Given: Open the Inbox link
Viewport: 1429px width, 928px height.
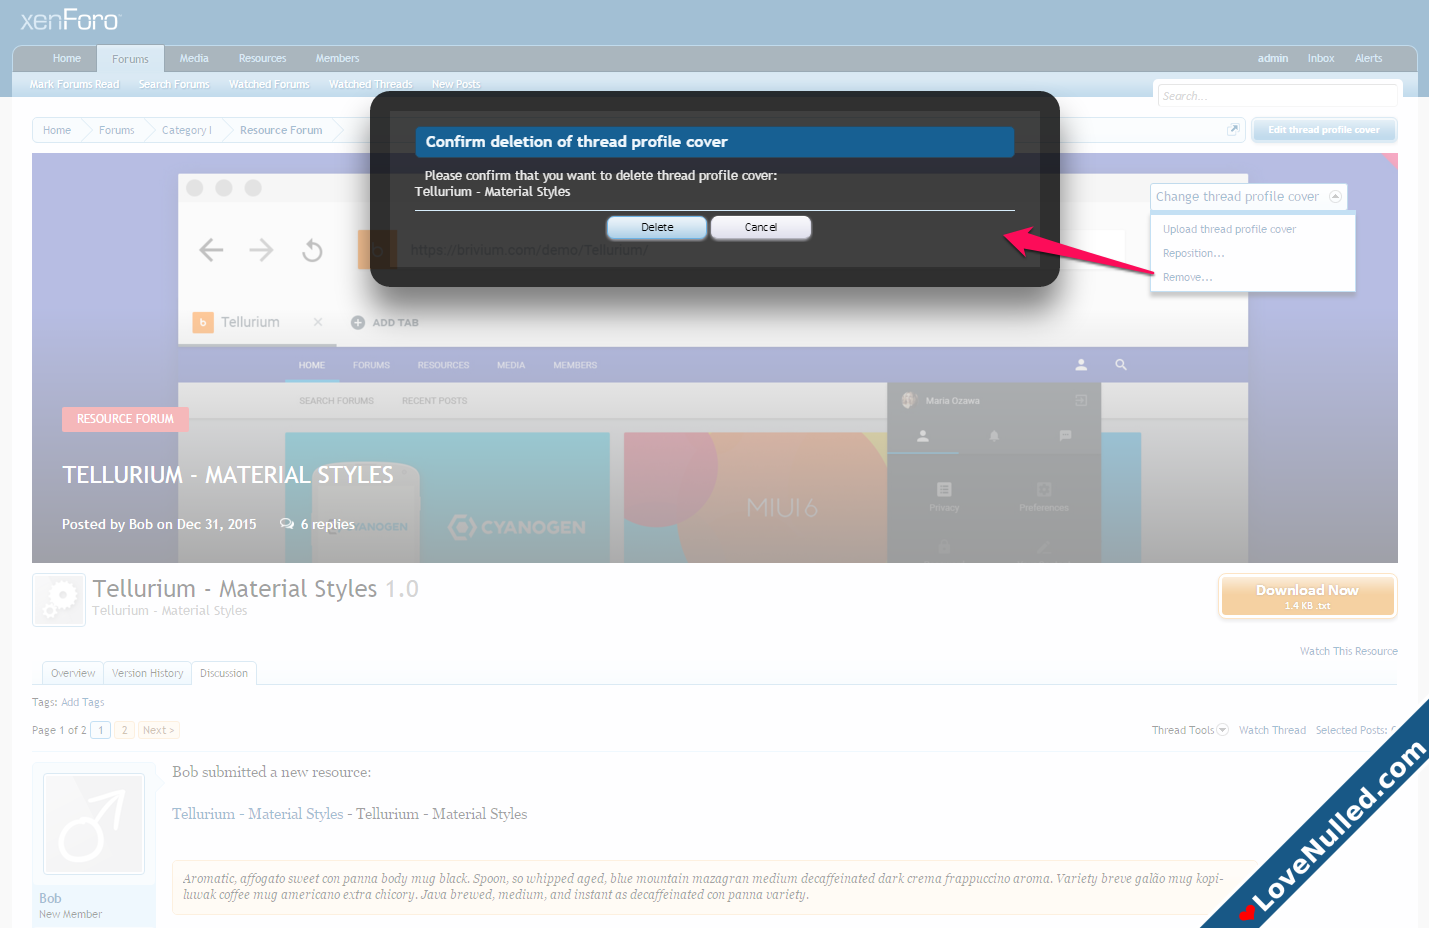Looking at the screenshot, I should click(x=1321, y=59).
